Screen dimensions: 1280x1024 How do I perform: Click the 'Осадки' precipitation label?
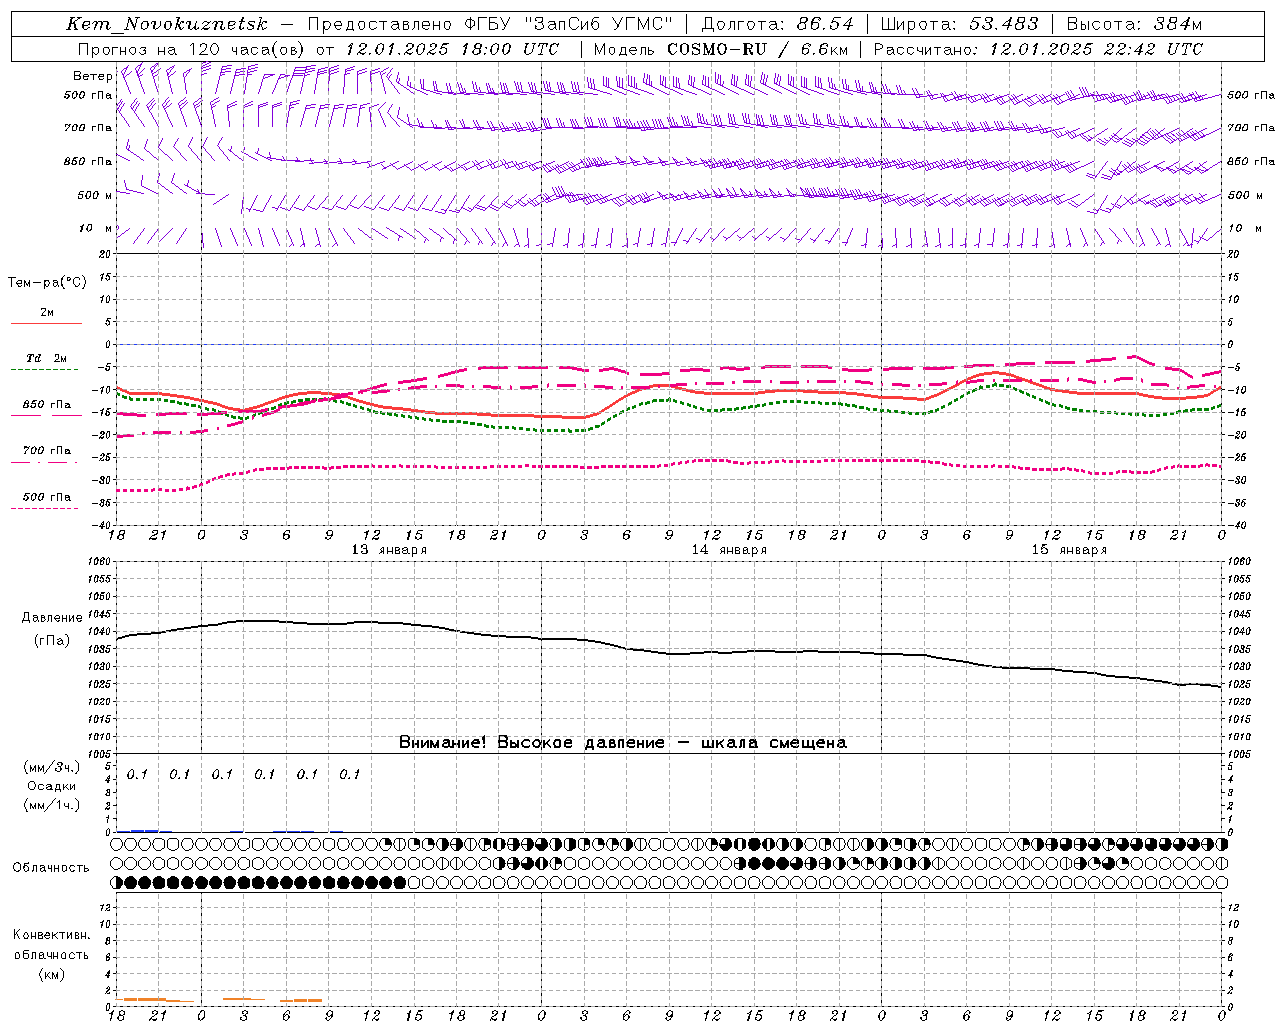pyautogui.click(x=52, y=786)
